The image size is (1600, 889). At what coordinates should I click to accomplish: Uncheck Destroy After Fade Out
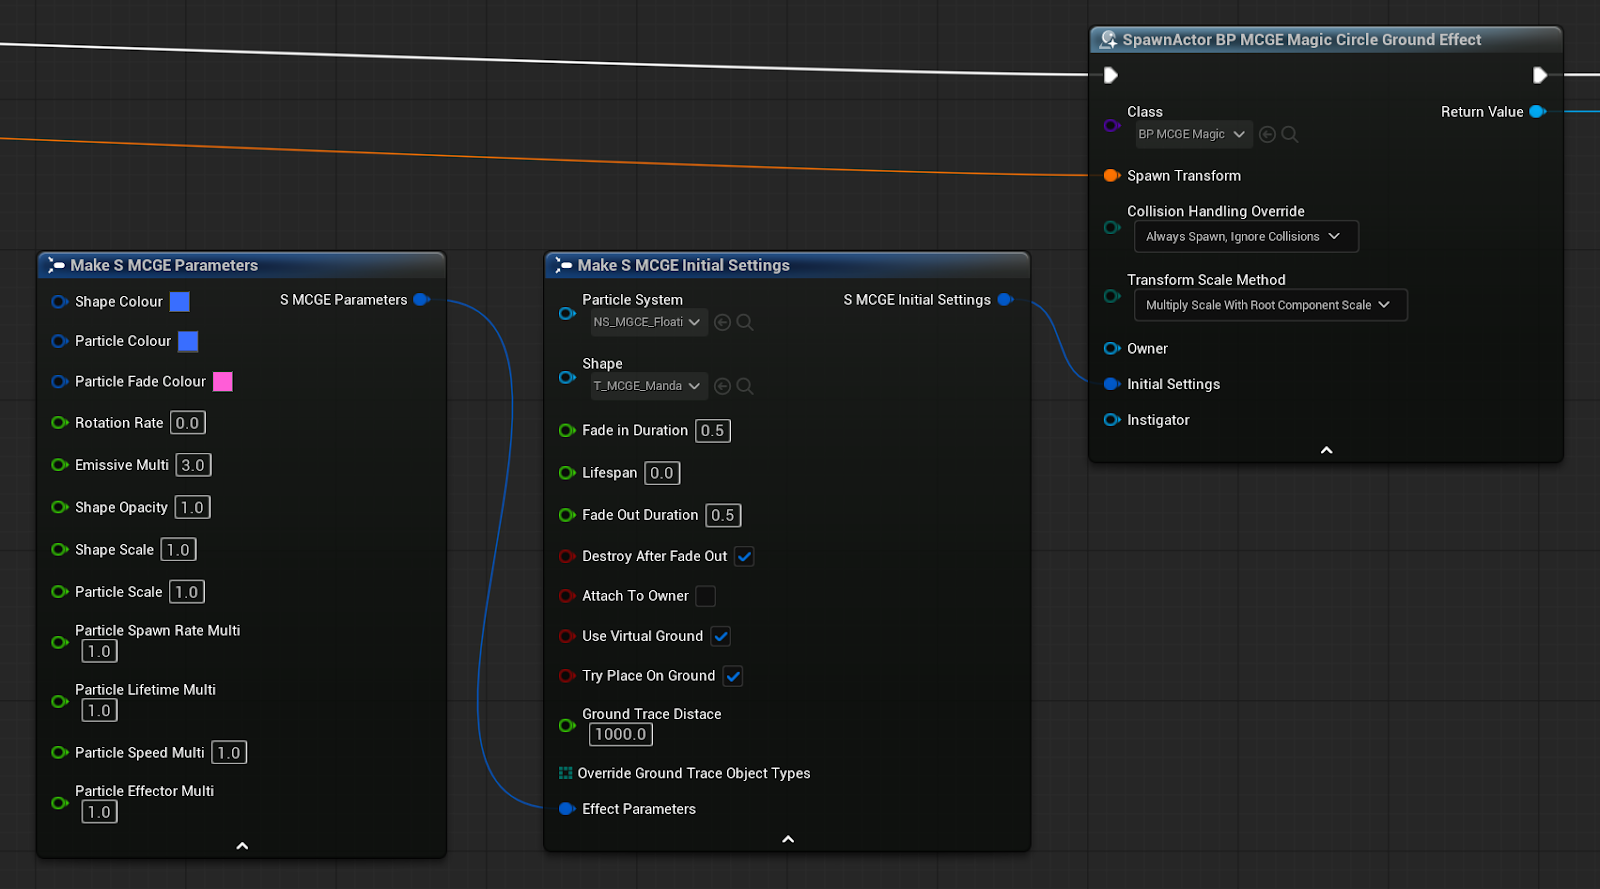click(744, 556)
